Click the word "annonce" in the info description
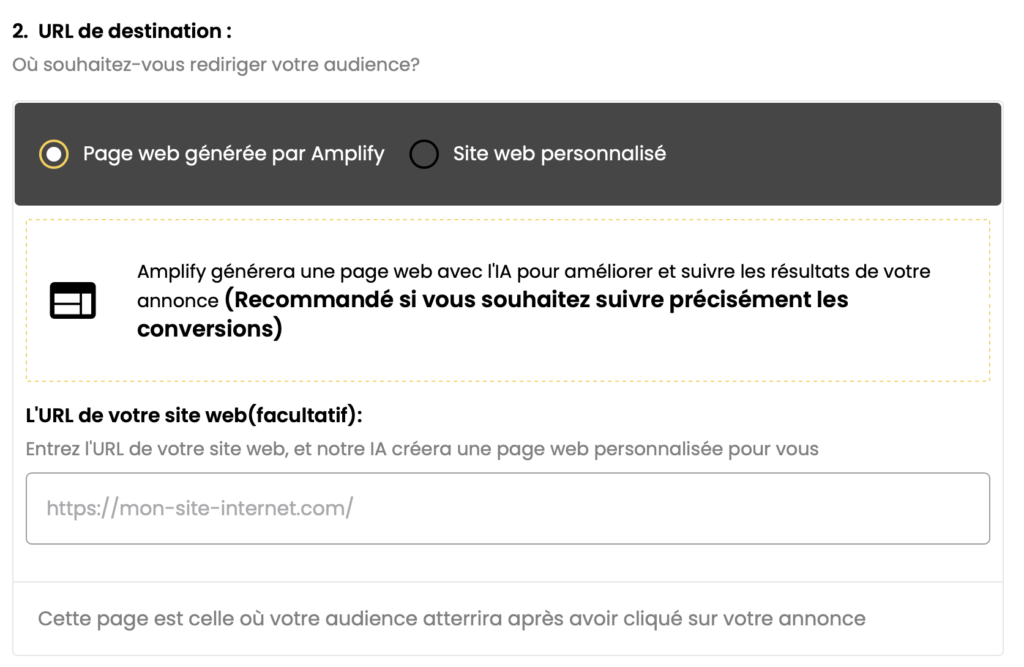 tap(177, 301)
